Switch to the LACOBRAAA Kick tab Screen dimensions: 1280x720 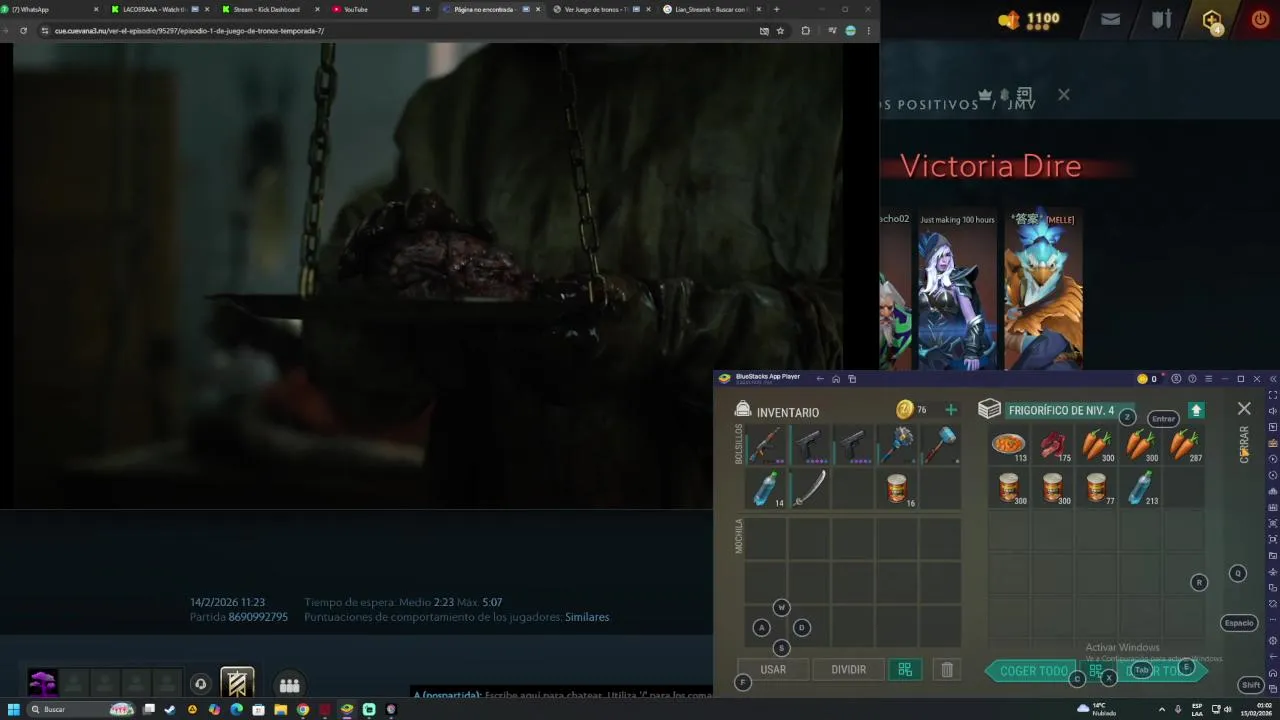click(x=158, y=9)
